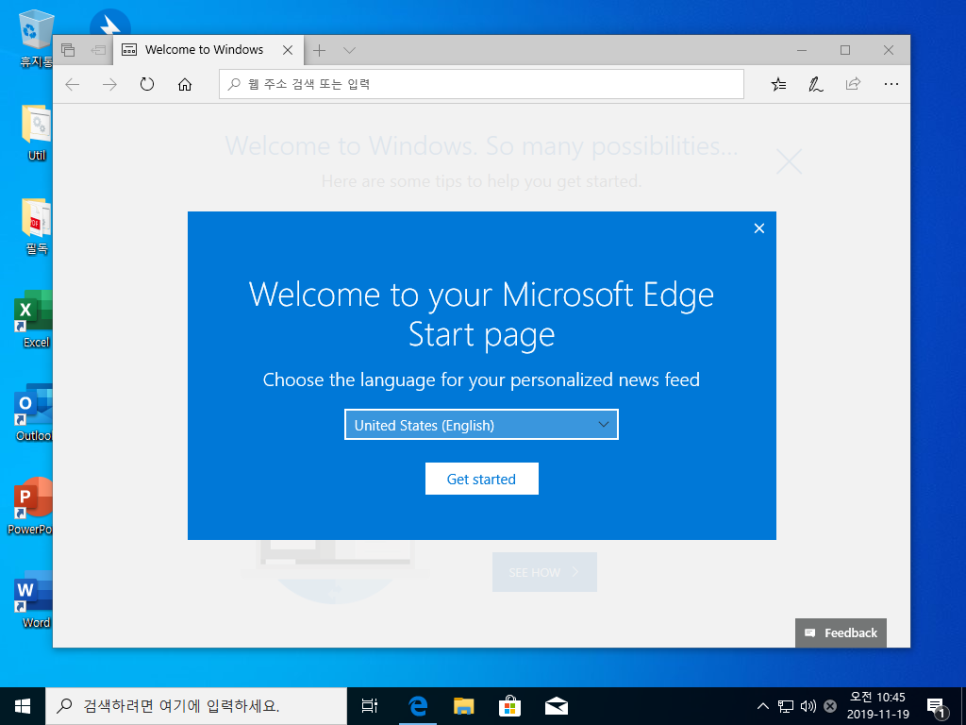Select the Outlook desktop shortcut
This screenshot has width=966, height=725.
33,413
